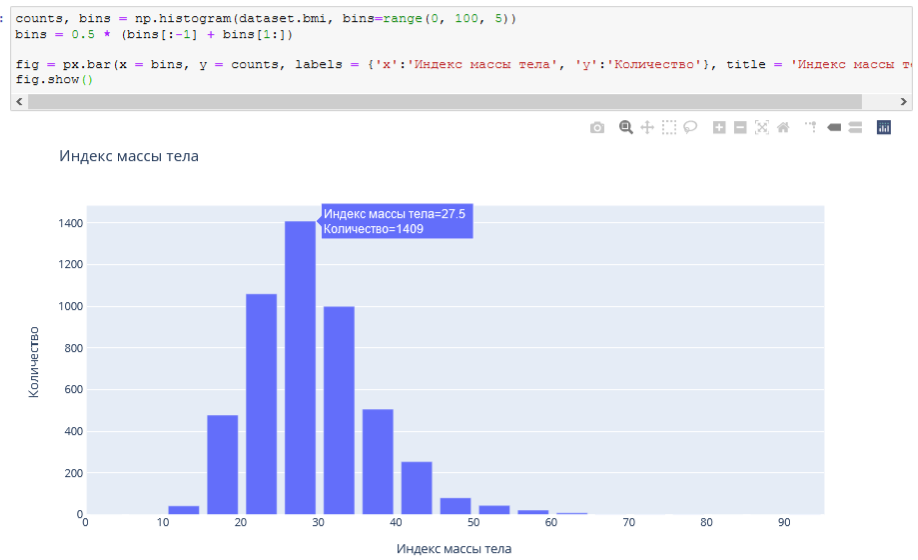Click the bar centered at 42.5
The height and width of the screenshot is (560, 918).
[417, 488]
